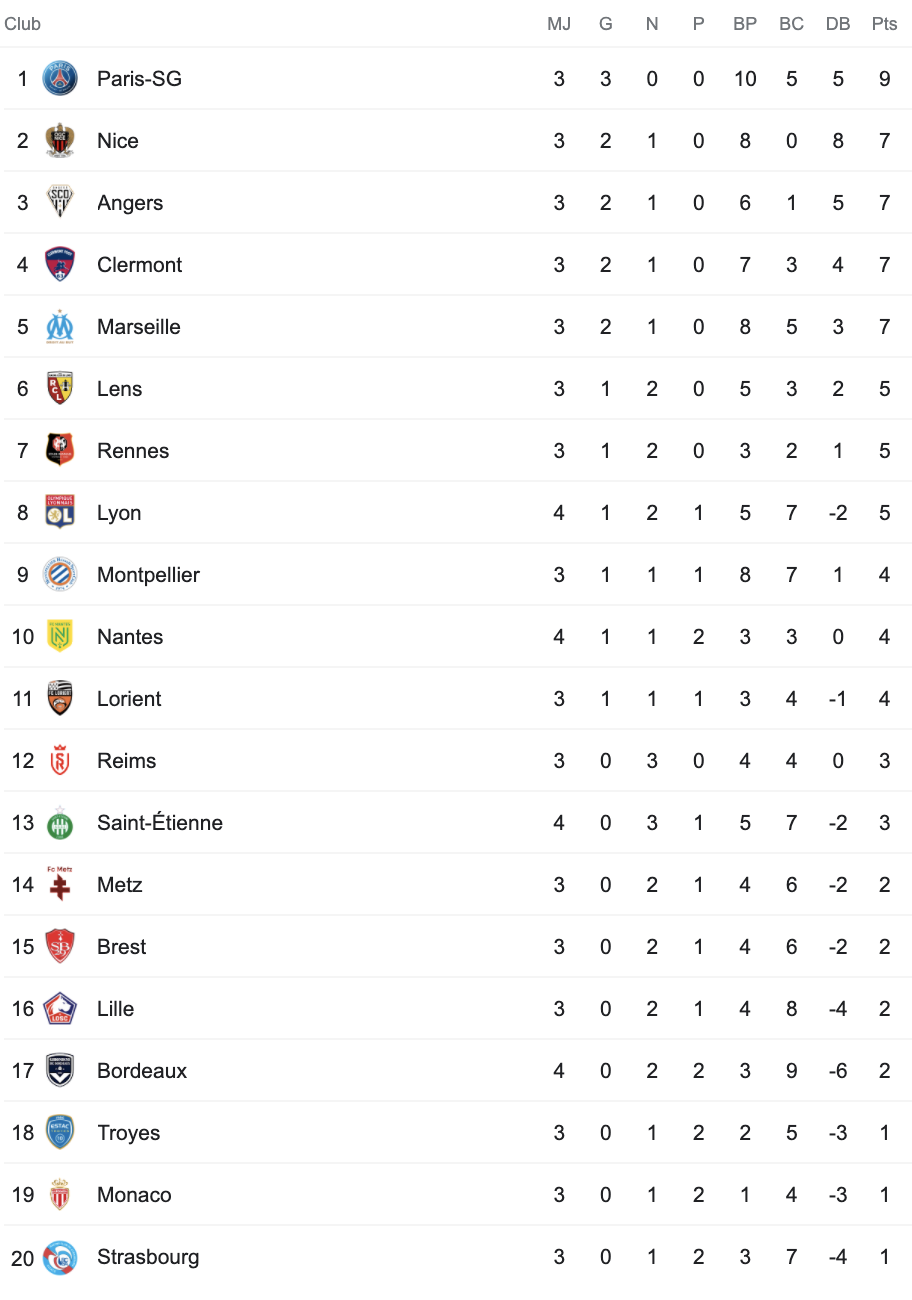
Task: Click the DB column header
Action: click(x=838, y=24)
